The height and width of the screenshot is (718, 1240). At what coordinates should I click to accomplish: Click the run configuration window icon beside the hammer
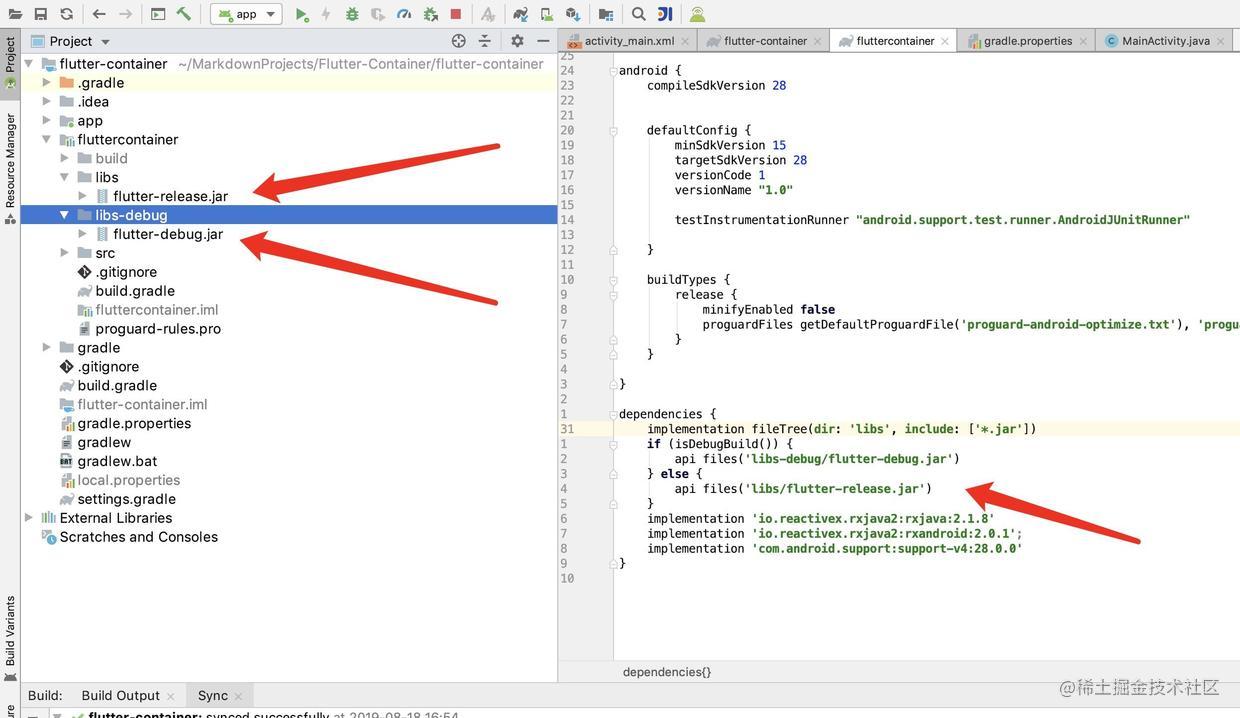[x=158, y=14]
